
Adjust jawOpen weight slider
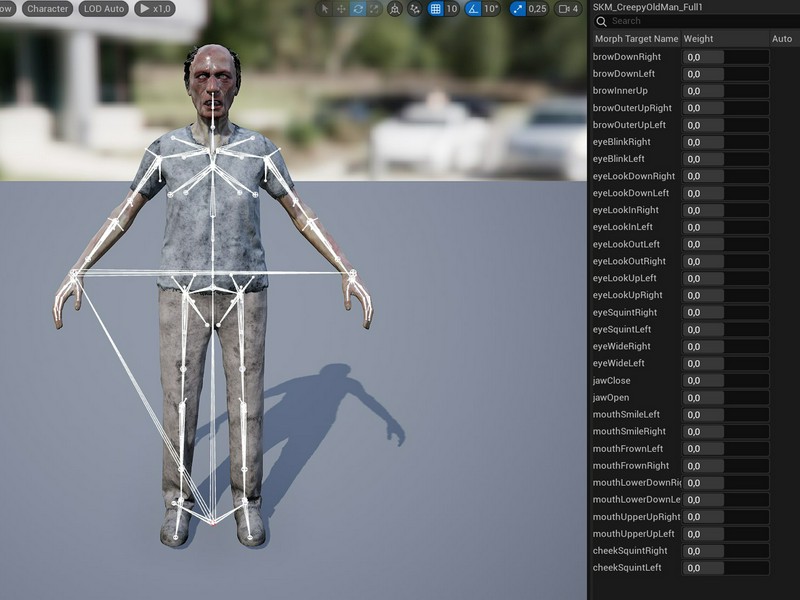(726, 397)
